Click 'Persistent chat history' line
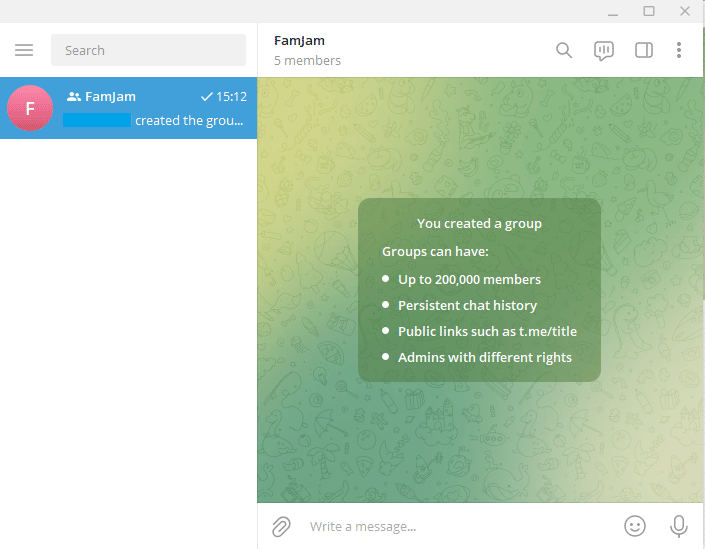Screen dimensions: 705x549 (x=467, y=306)
